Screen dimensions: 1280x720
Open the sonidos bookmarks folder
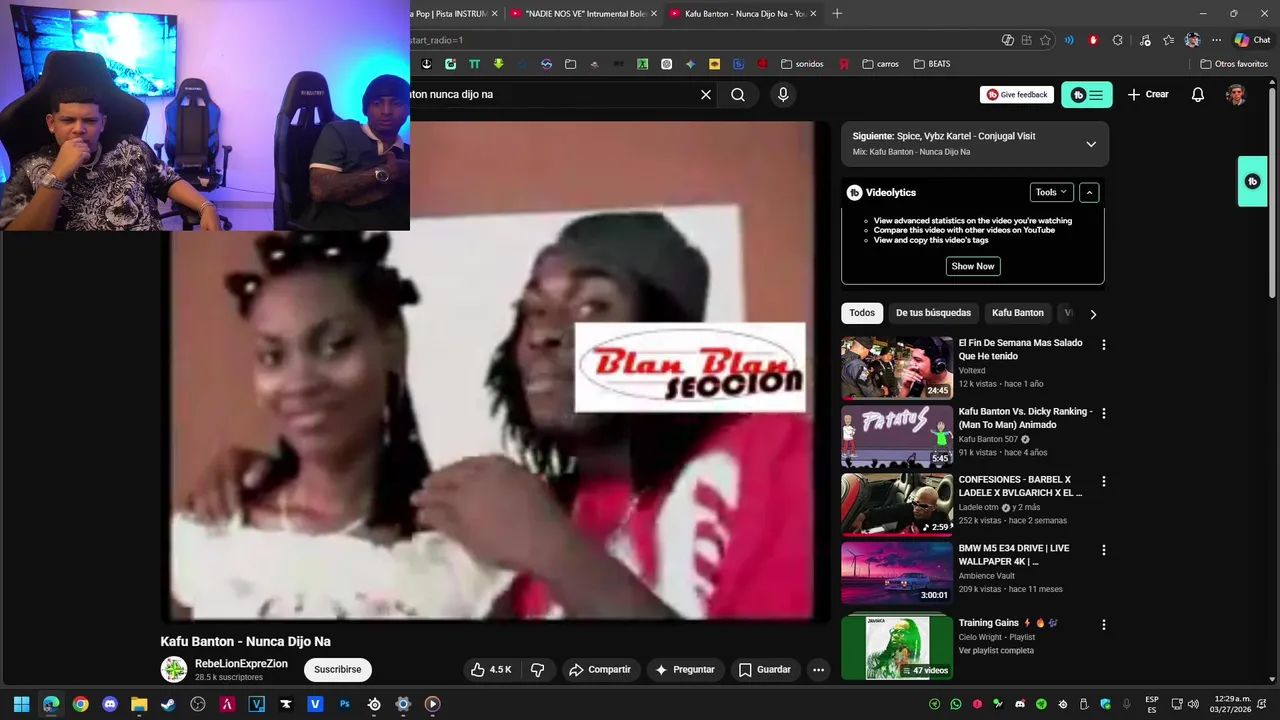tap(802, 64)
